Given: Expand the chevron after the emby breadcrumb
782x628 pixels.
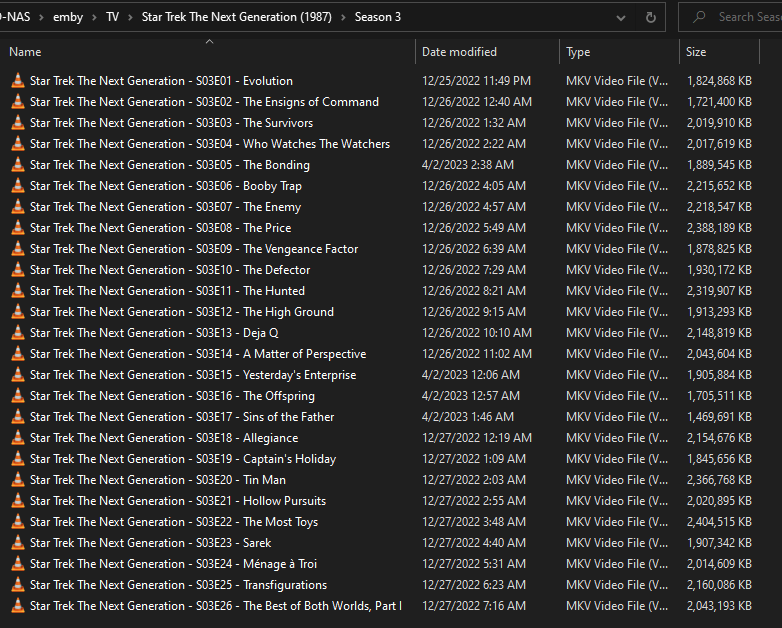Looking at the screenshot, I should tap(95, 17).
